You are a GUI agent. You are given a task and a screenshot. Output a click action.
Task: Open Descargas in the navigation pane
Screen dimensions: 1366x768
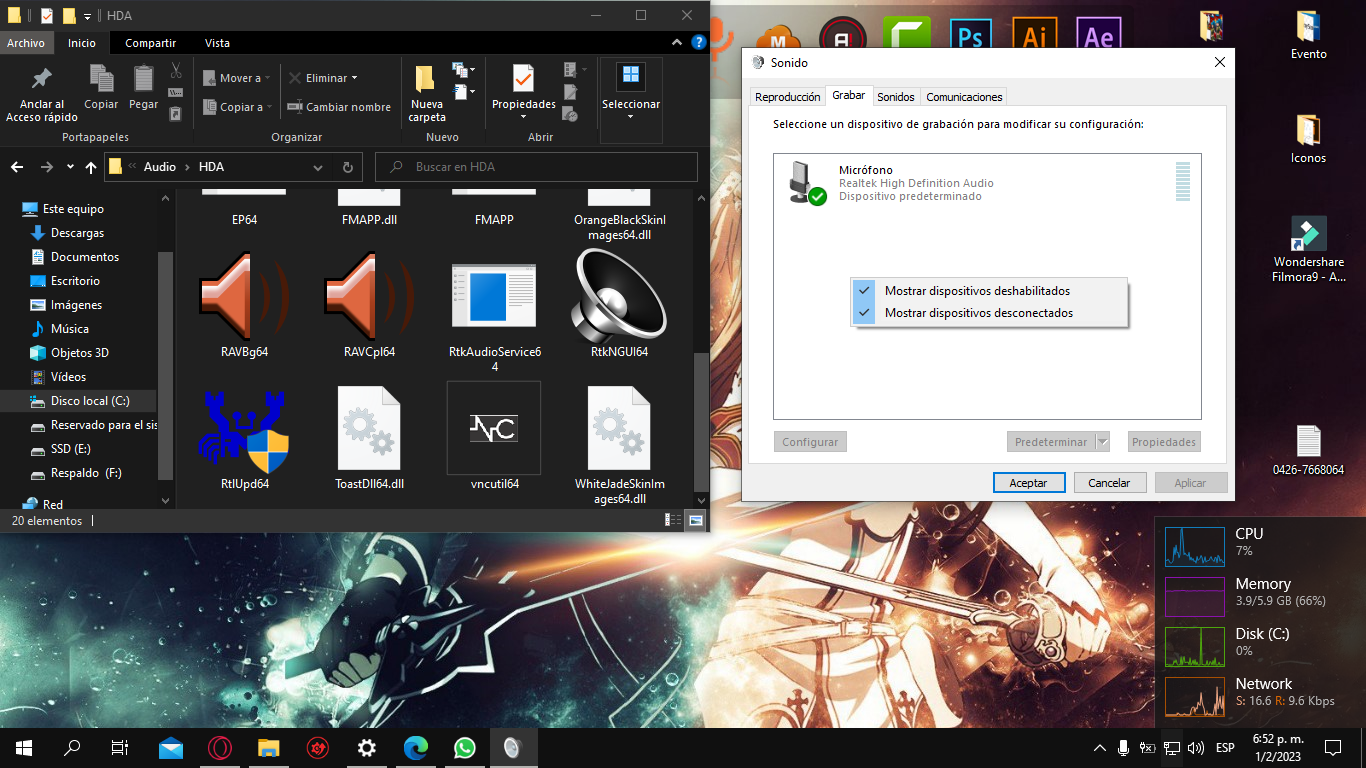[78, 233]
